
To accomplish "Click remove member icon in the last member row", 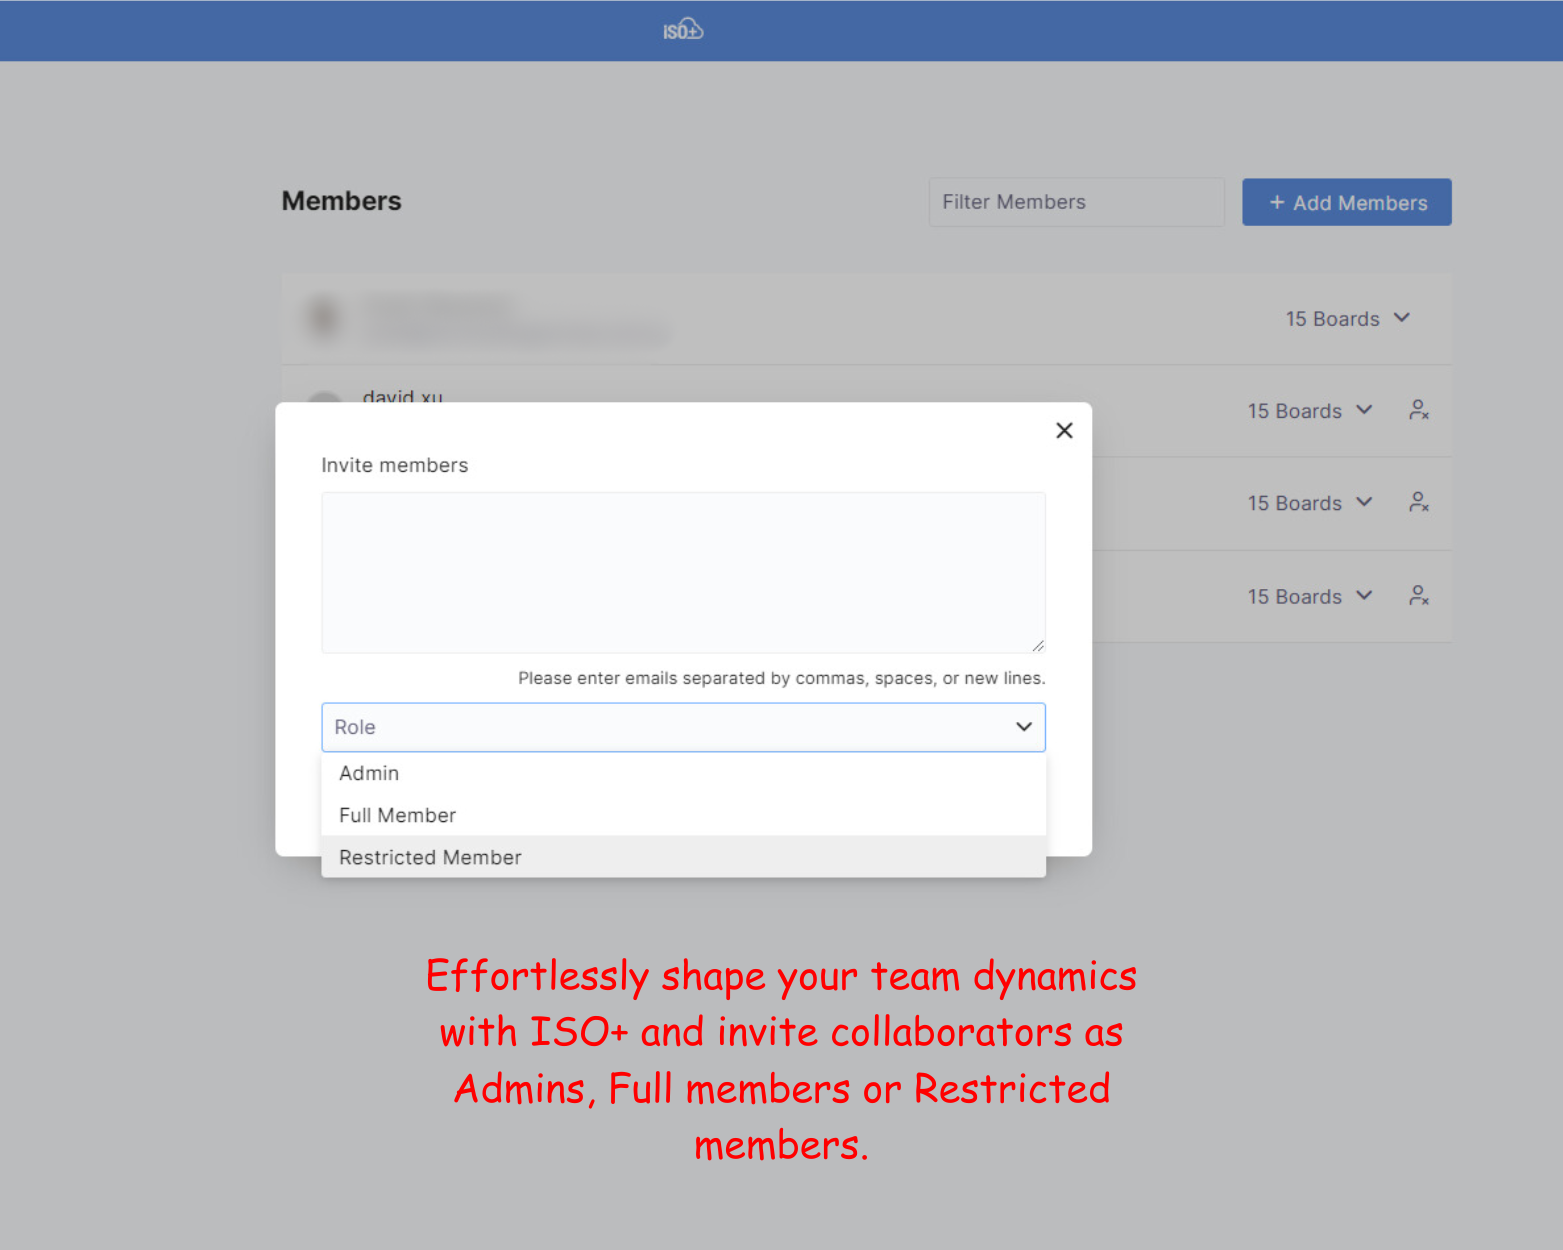I will [1418, 596].
